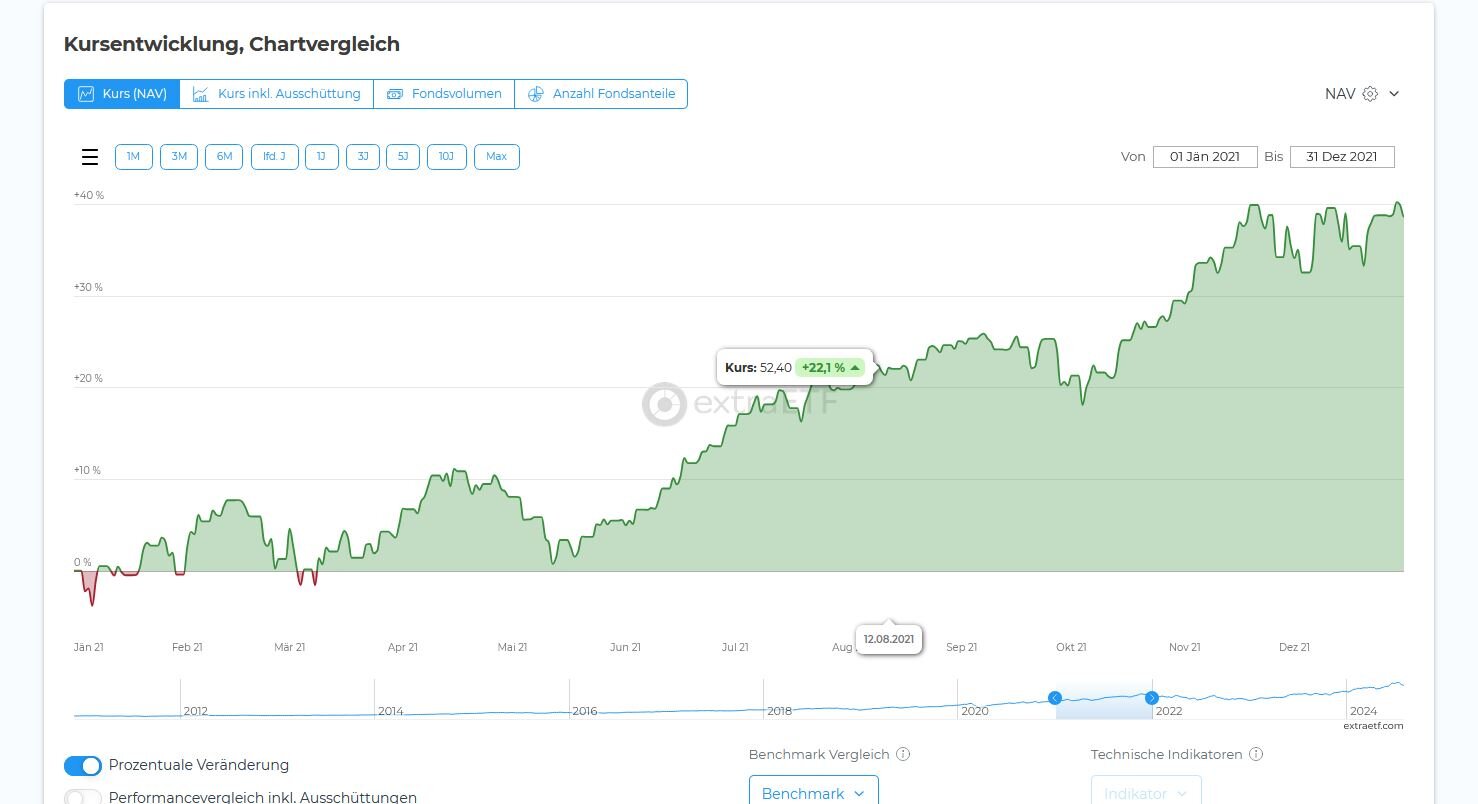Select the lfd. J time range
This screenshot has width=1478, height=804.
(x=274, y=157)
